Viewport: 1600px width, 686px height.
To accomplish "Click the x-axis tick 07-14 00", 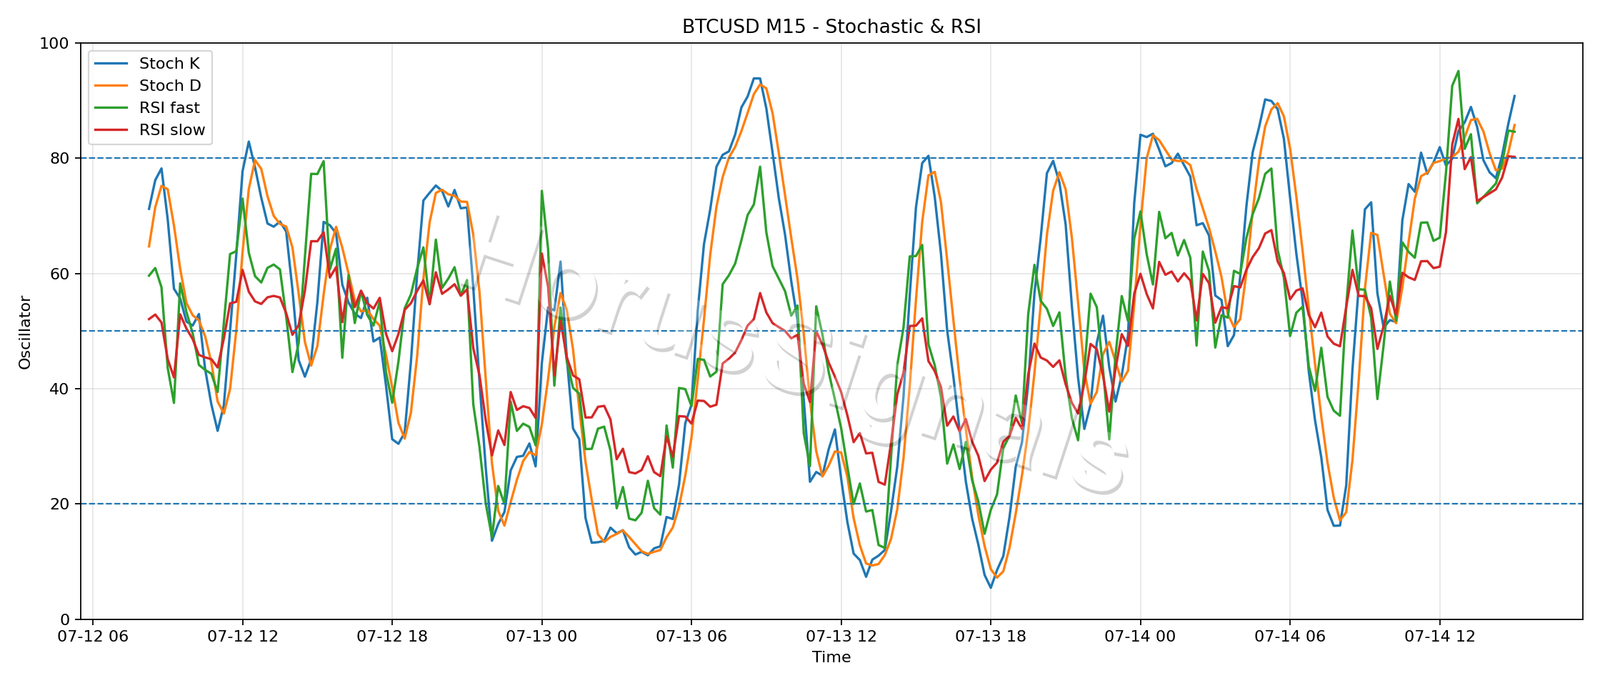I will point(1140,637).
